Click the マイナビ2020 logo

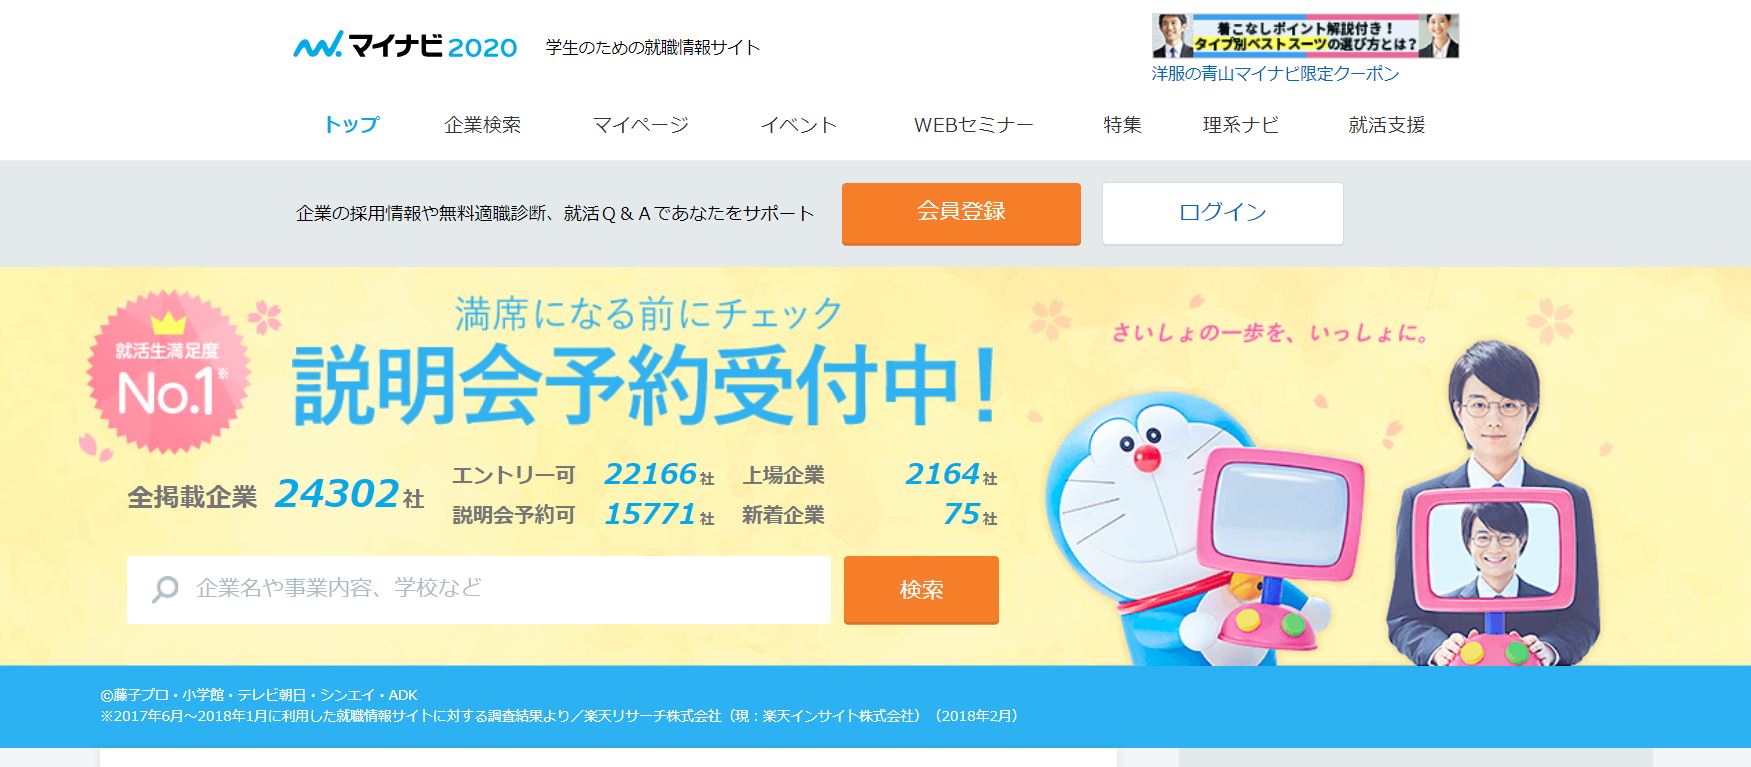[x=405, y=46]
